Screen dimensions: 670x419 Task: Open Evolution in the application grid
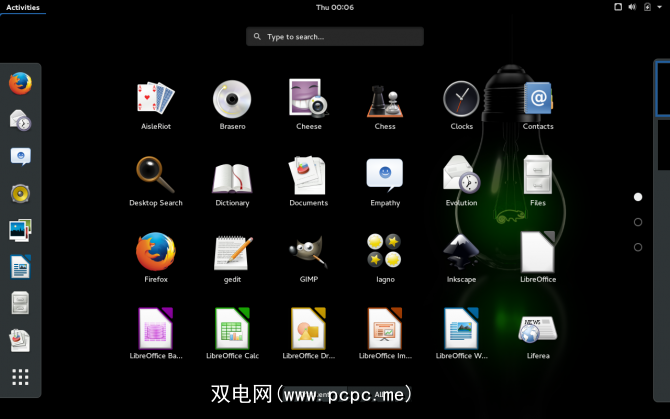[461, 181]
